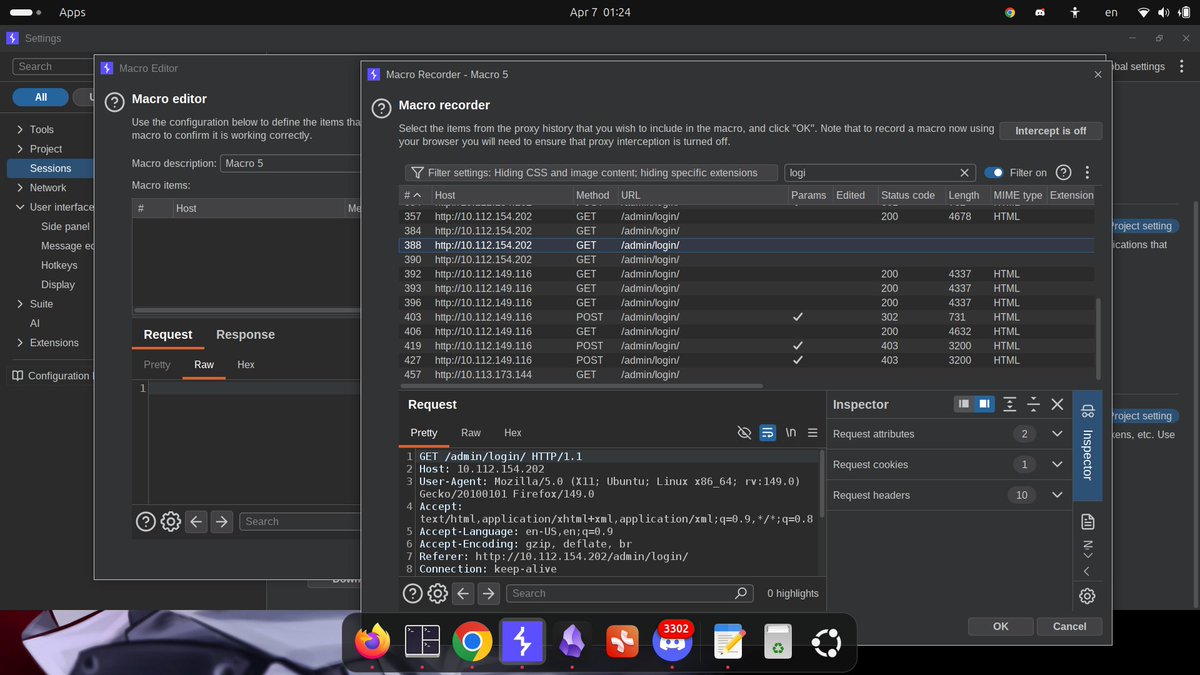This screenshot has height=675, width=1200.
Task: Close the Inspector panel with X
Action: [1057, 404]
